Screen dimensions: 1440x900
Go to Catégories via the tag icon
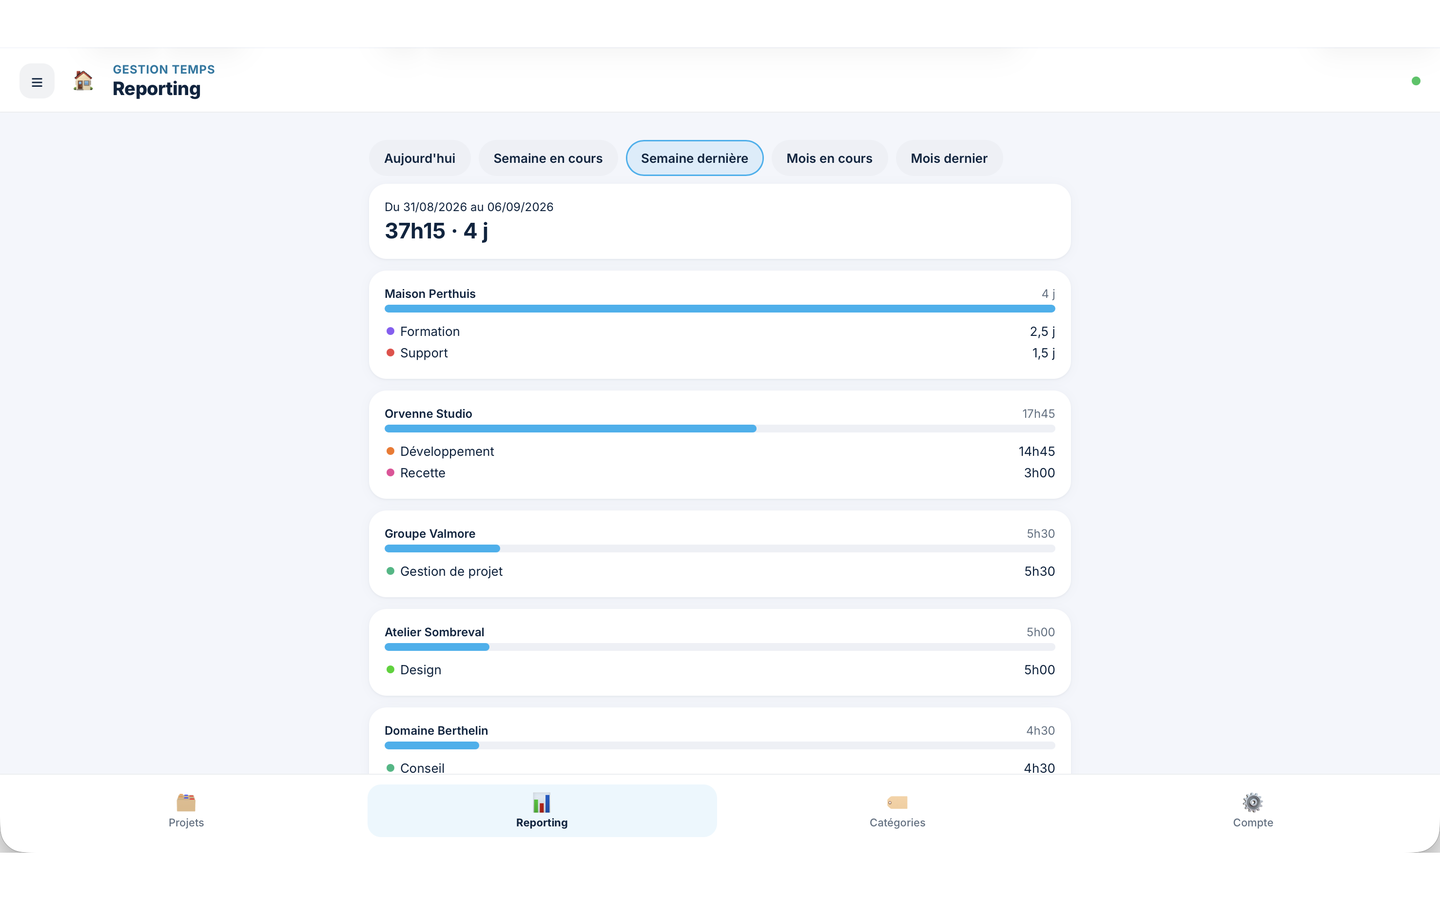[897, 811]
